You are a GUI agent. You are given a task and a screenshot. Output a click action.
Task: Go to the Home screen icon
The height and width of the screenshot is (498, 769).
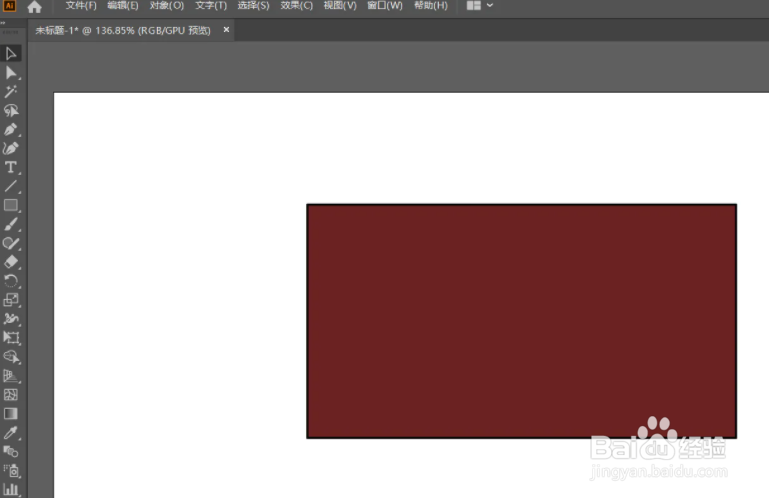[x=34, y=6]
